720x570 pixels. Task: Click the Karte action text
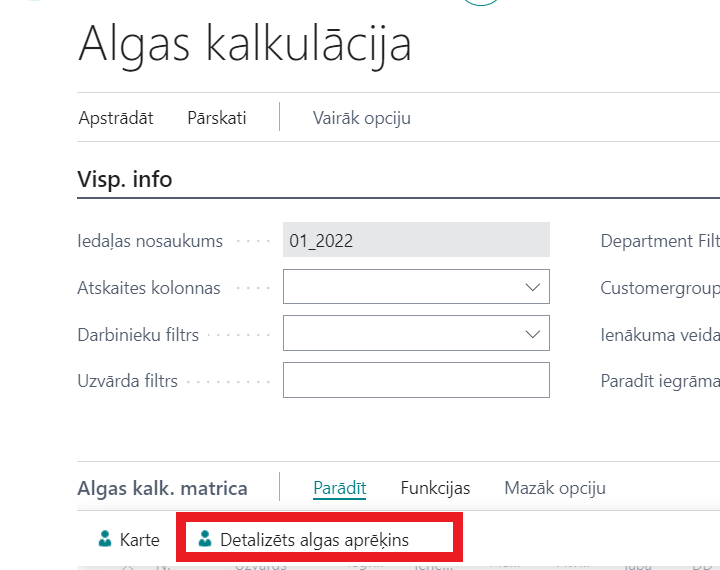[140, 540]
